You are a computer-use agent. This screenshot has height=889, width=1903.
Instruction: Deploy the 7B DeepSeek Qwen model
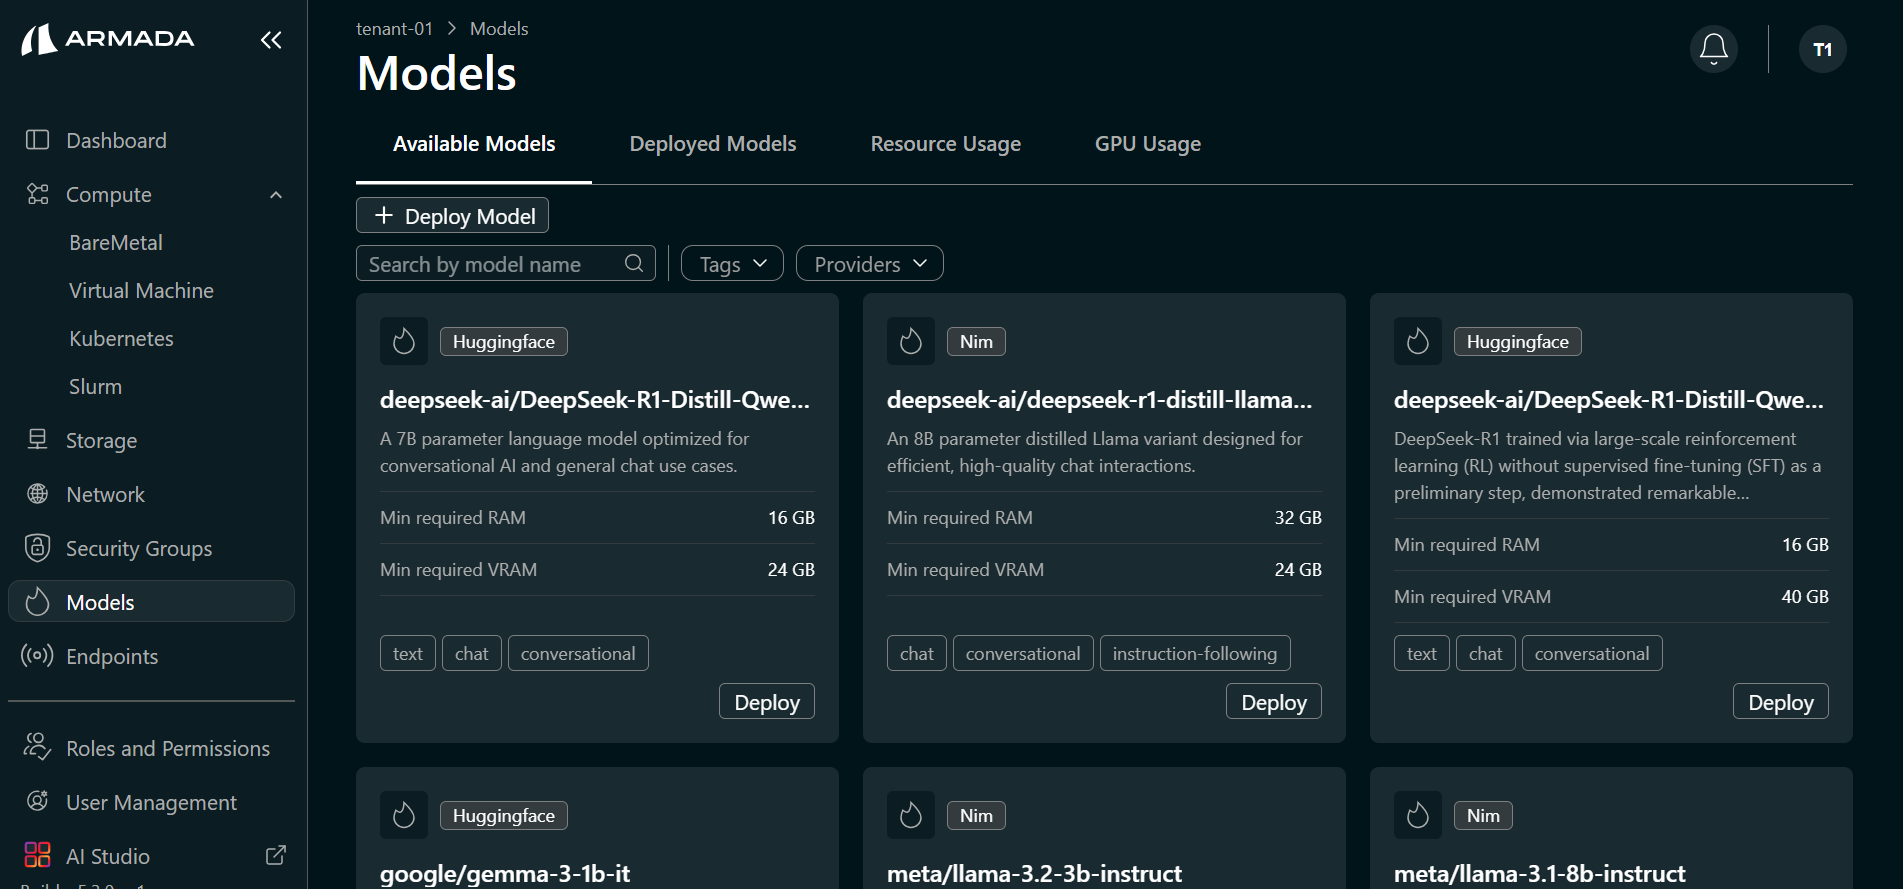coord(767,702)
